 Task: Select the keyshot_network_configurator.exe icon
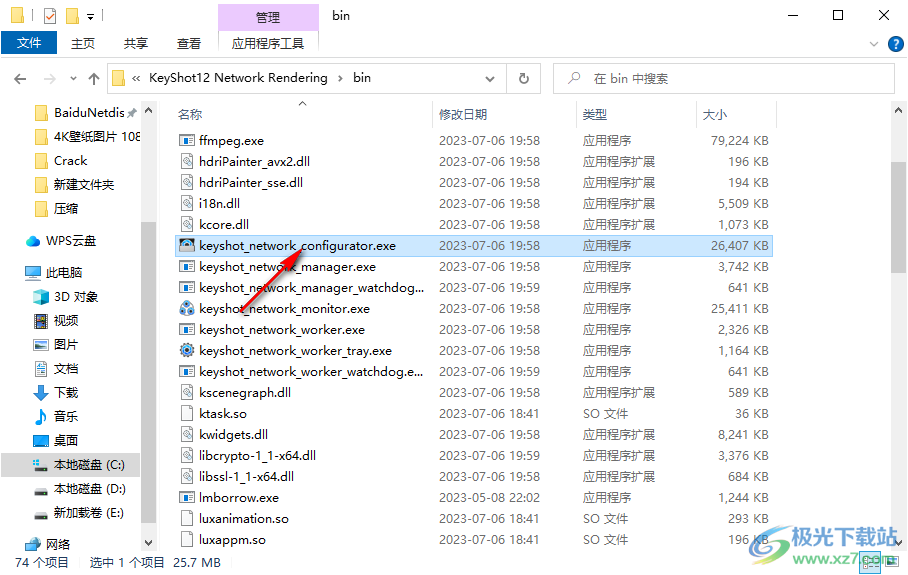(x=186, y=246)
